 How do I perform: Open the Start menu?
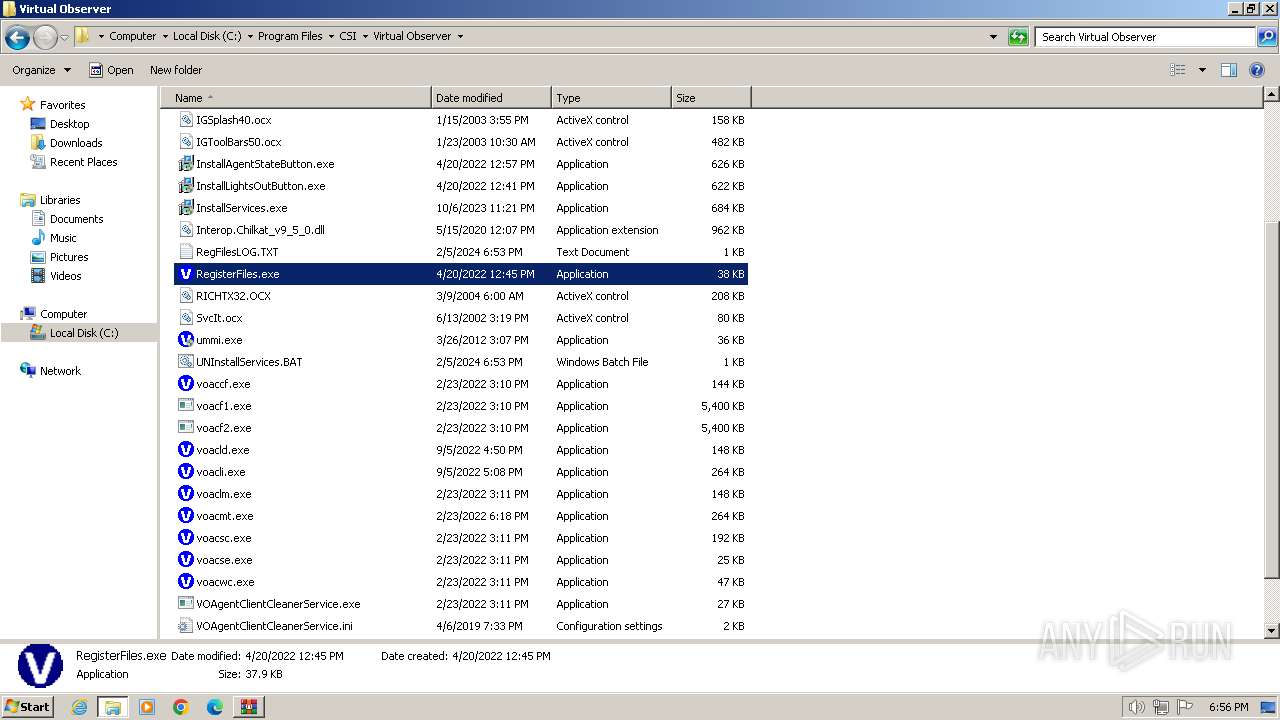pyautogui.click(x=28, y=706)
